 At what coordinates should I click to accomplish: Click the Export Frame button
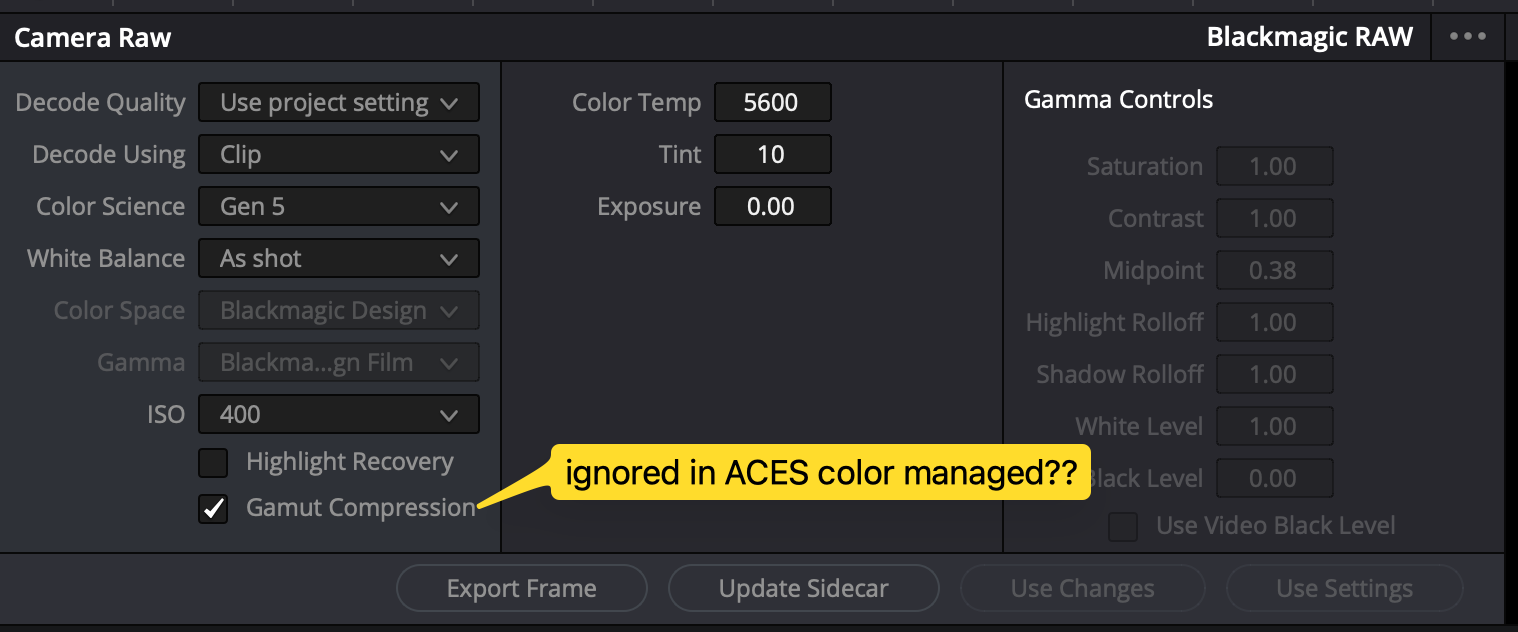click(521, 589)
